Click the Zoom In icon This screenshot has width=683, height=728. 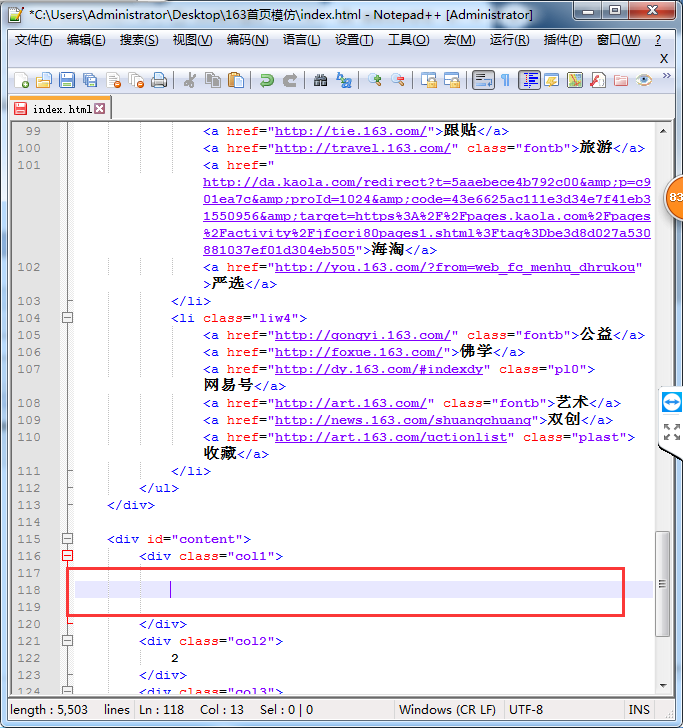(x=375, y=80)
